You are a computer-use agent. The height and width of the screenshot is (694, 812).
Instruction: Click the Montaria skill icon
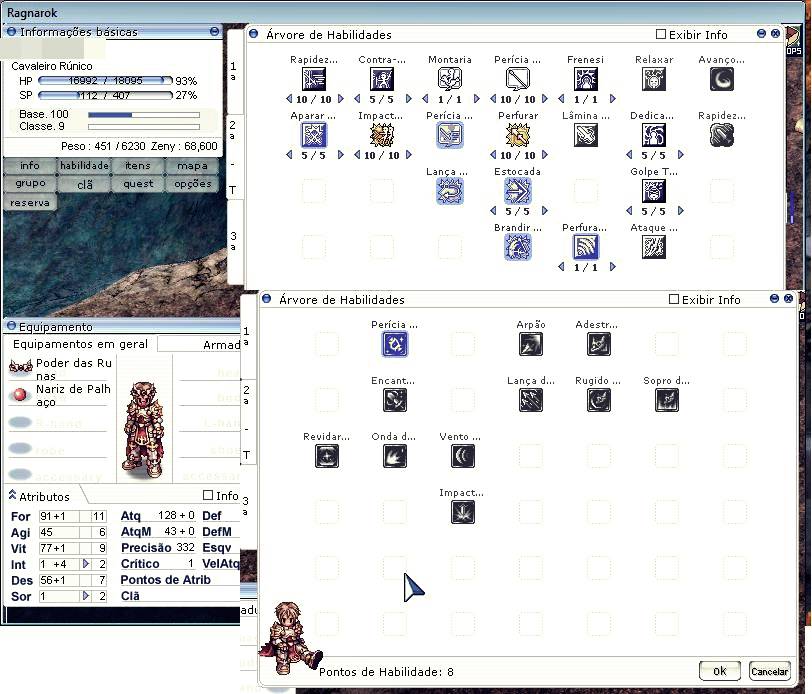[450, 79]
